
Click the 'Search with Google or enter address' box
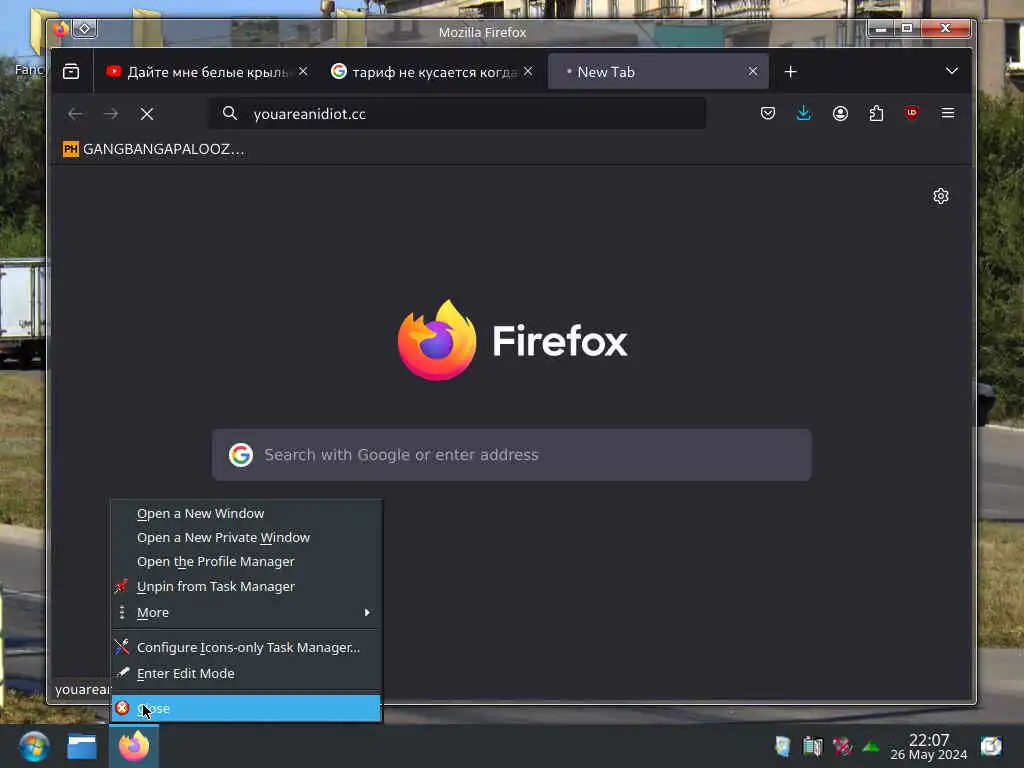[512, 455]
